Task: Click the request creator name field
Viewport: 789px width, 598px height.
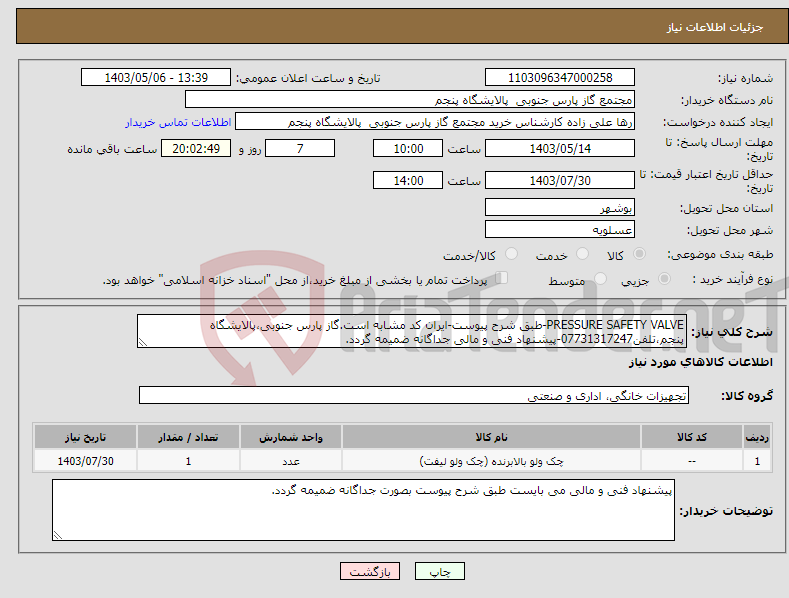Action: coord(435,122)
